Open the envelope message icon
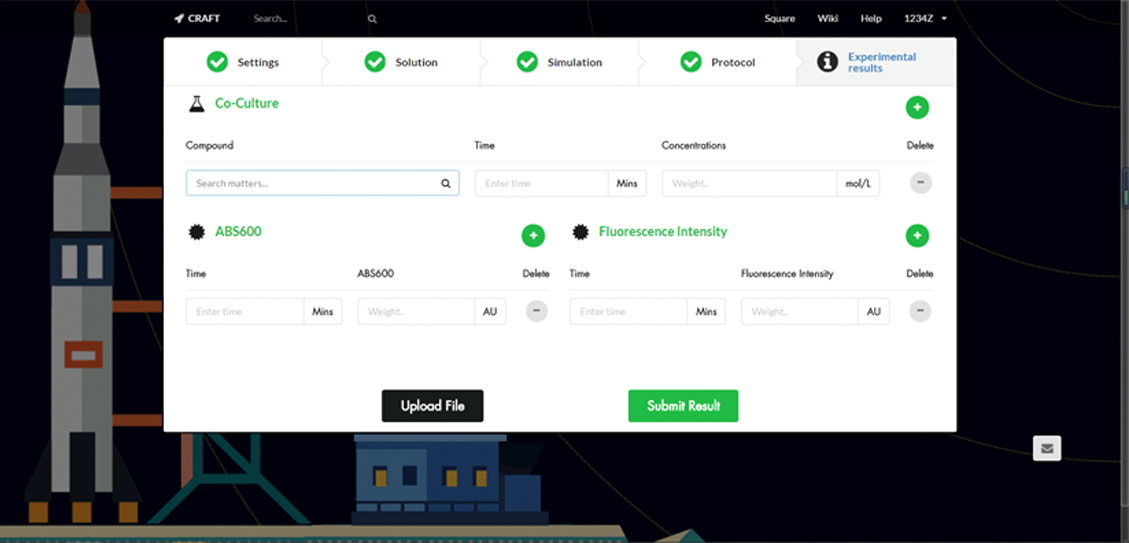The width and height of the screenshot is (1129, 543). coord(1047,449)
